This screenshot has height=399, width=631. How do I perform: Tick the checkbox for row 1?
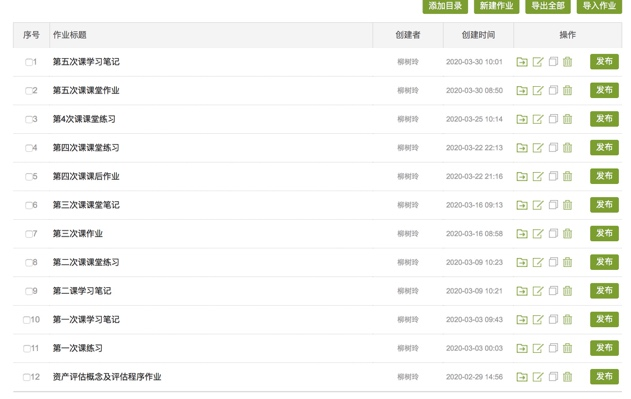coord(29,62)
